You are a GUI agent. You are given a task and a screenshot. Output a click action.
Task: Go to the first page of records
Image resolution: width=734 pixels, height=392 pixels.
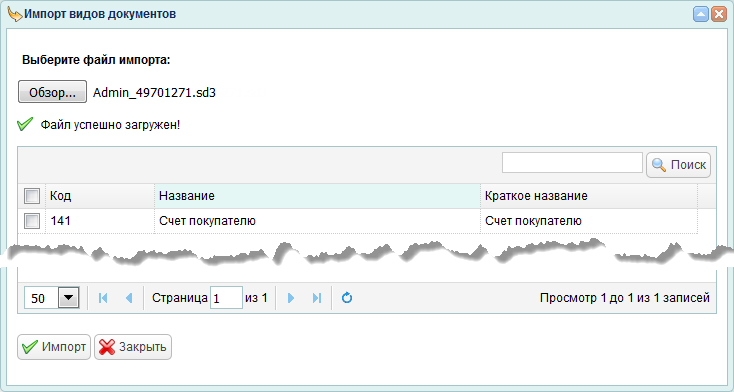(103, 298)
